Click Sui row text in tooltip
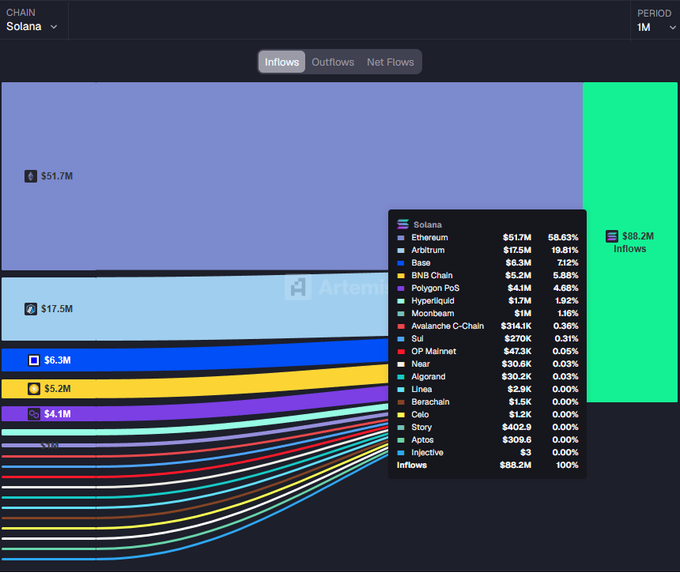This screenshot has height=573, width=680. click(417, 338)
